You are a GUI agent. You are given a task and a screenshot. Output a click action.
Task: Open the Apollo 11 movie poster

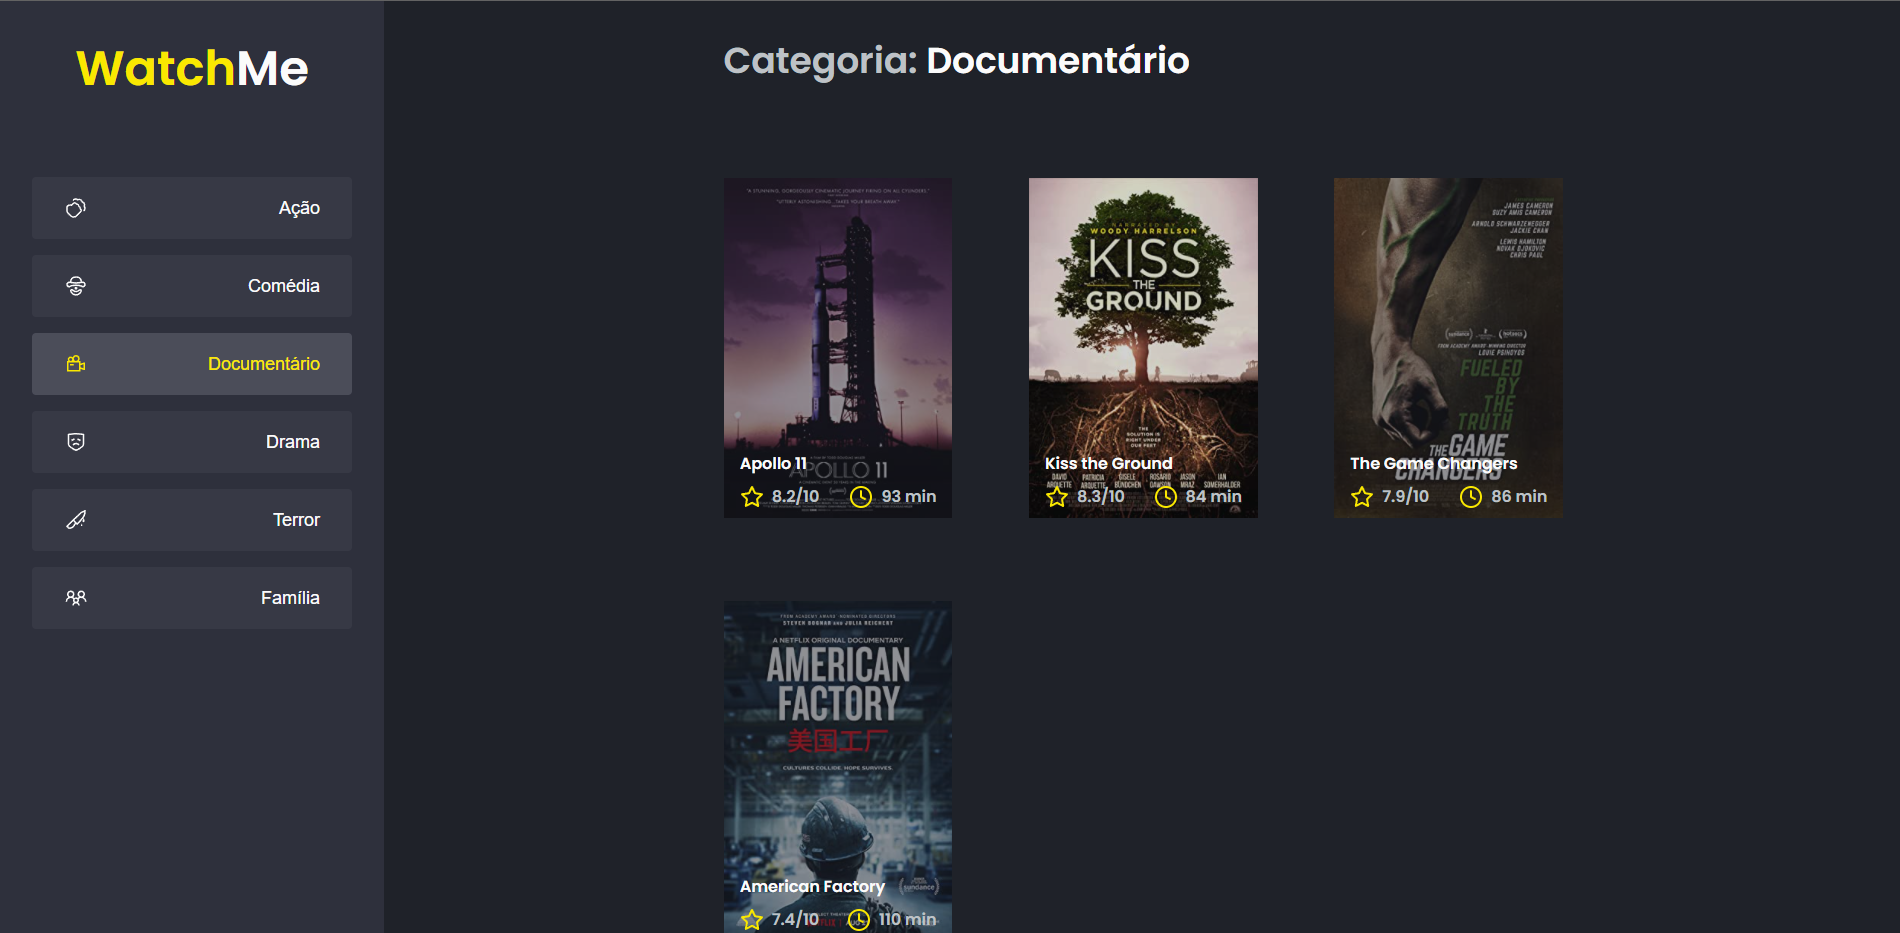pos(838,348)
